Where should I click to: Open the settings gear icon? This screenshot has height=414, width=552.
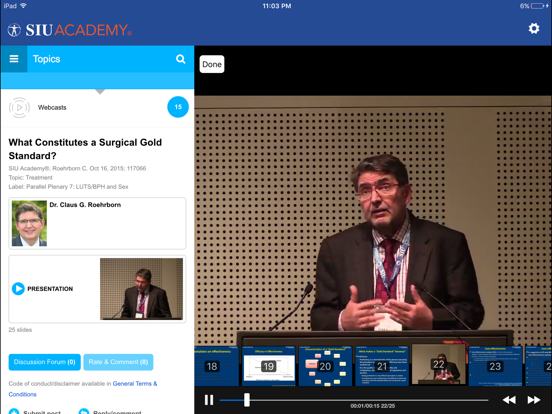click(534, 29)
